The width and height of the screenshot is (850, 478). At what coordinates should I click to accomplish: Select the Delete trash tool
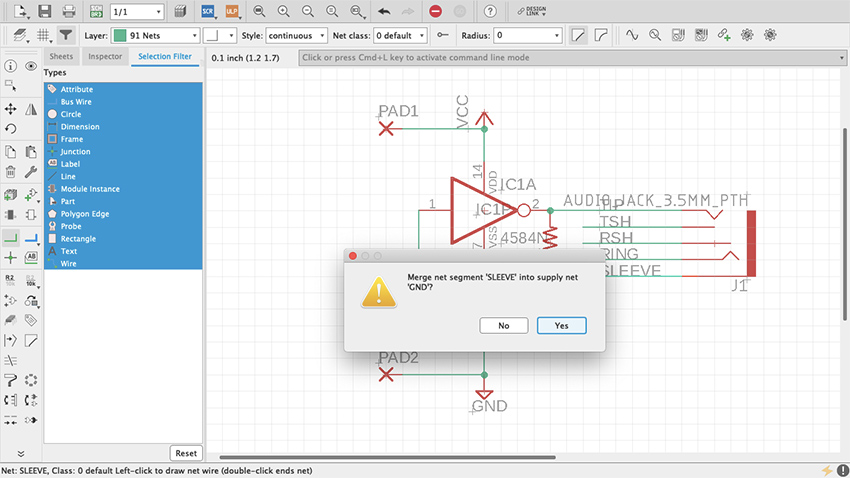[x=10, y=172]
